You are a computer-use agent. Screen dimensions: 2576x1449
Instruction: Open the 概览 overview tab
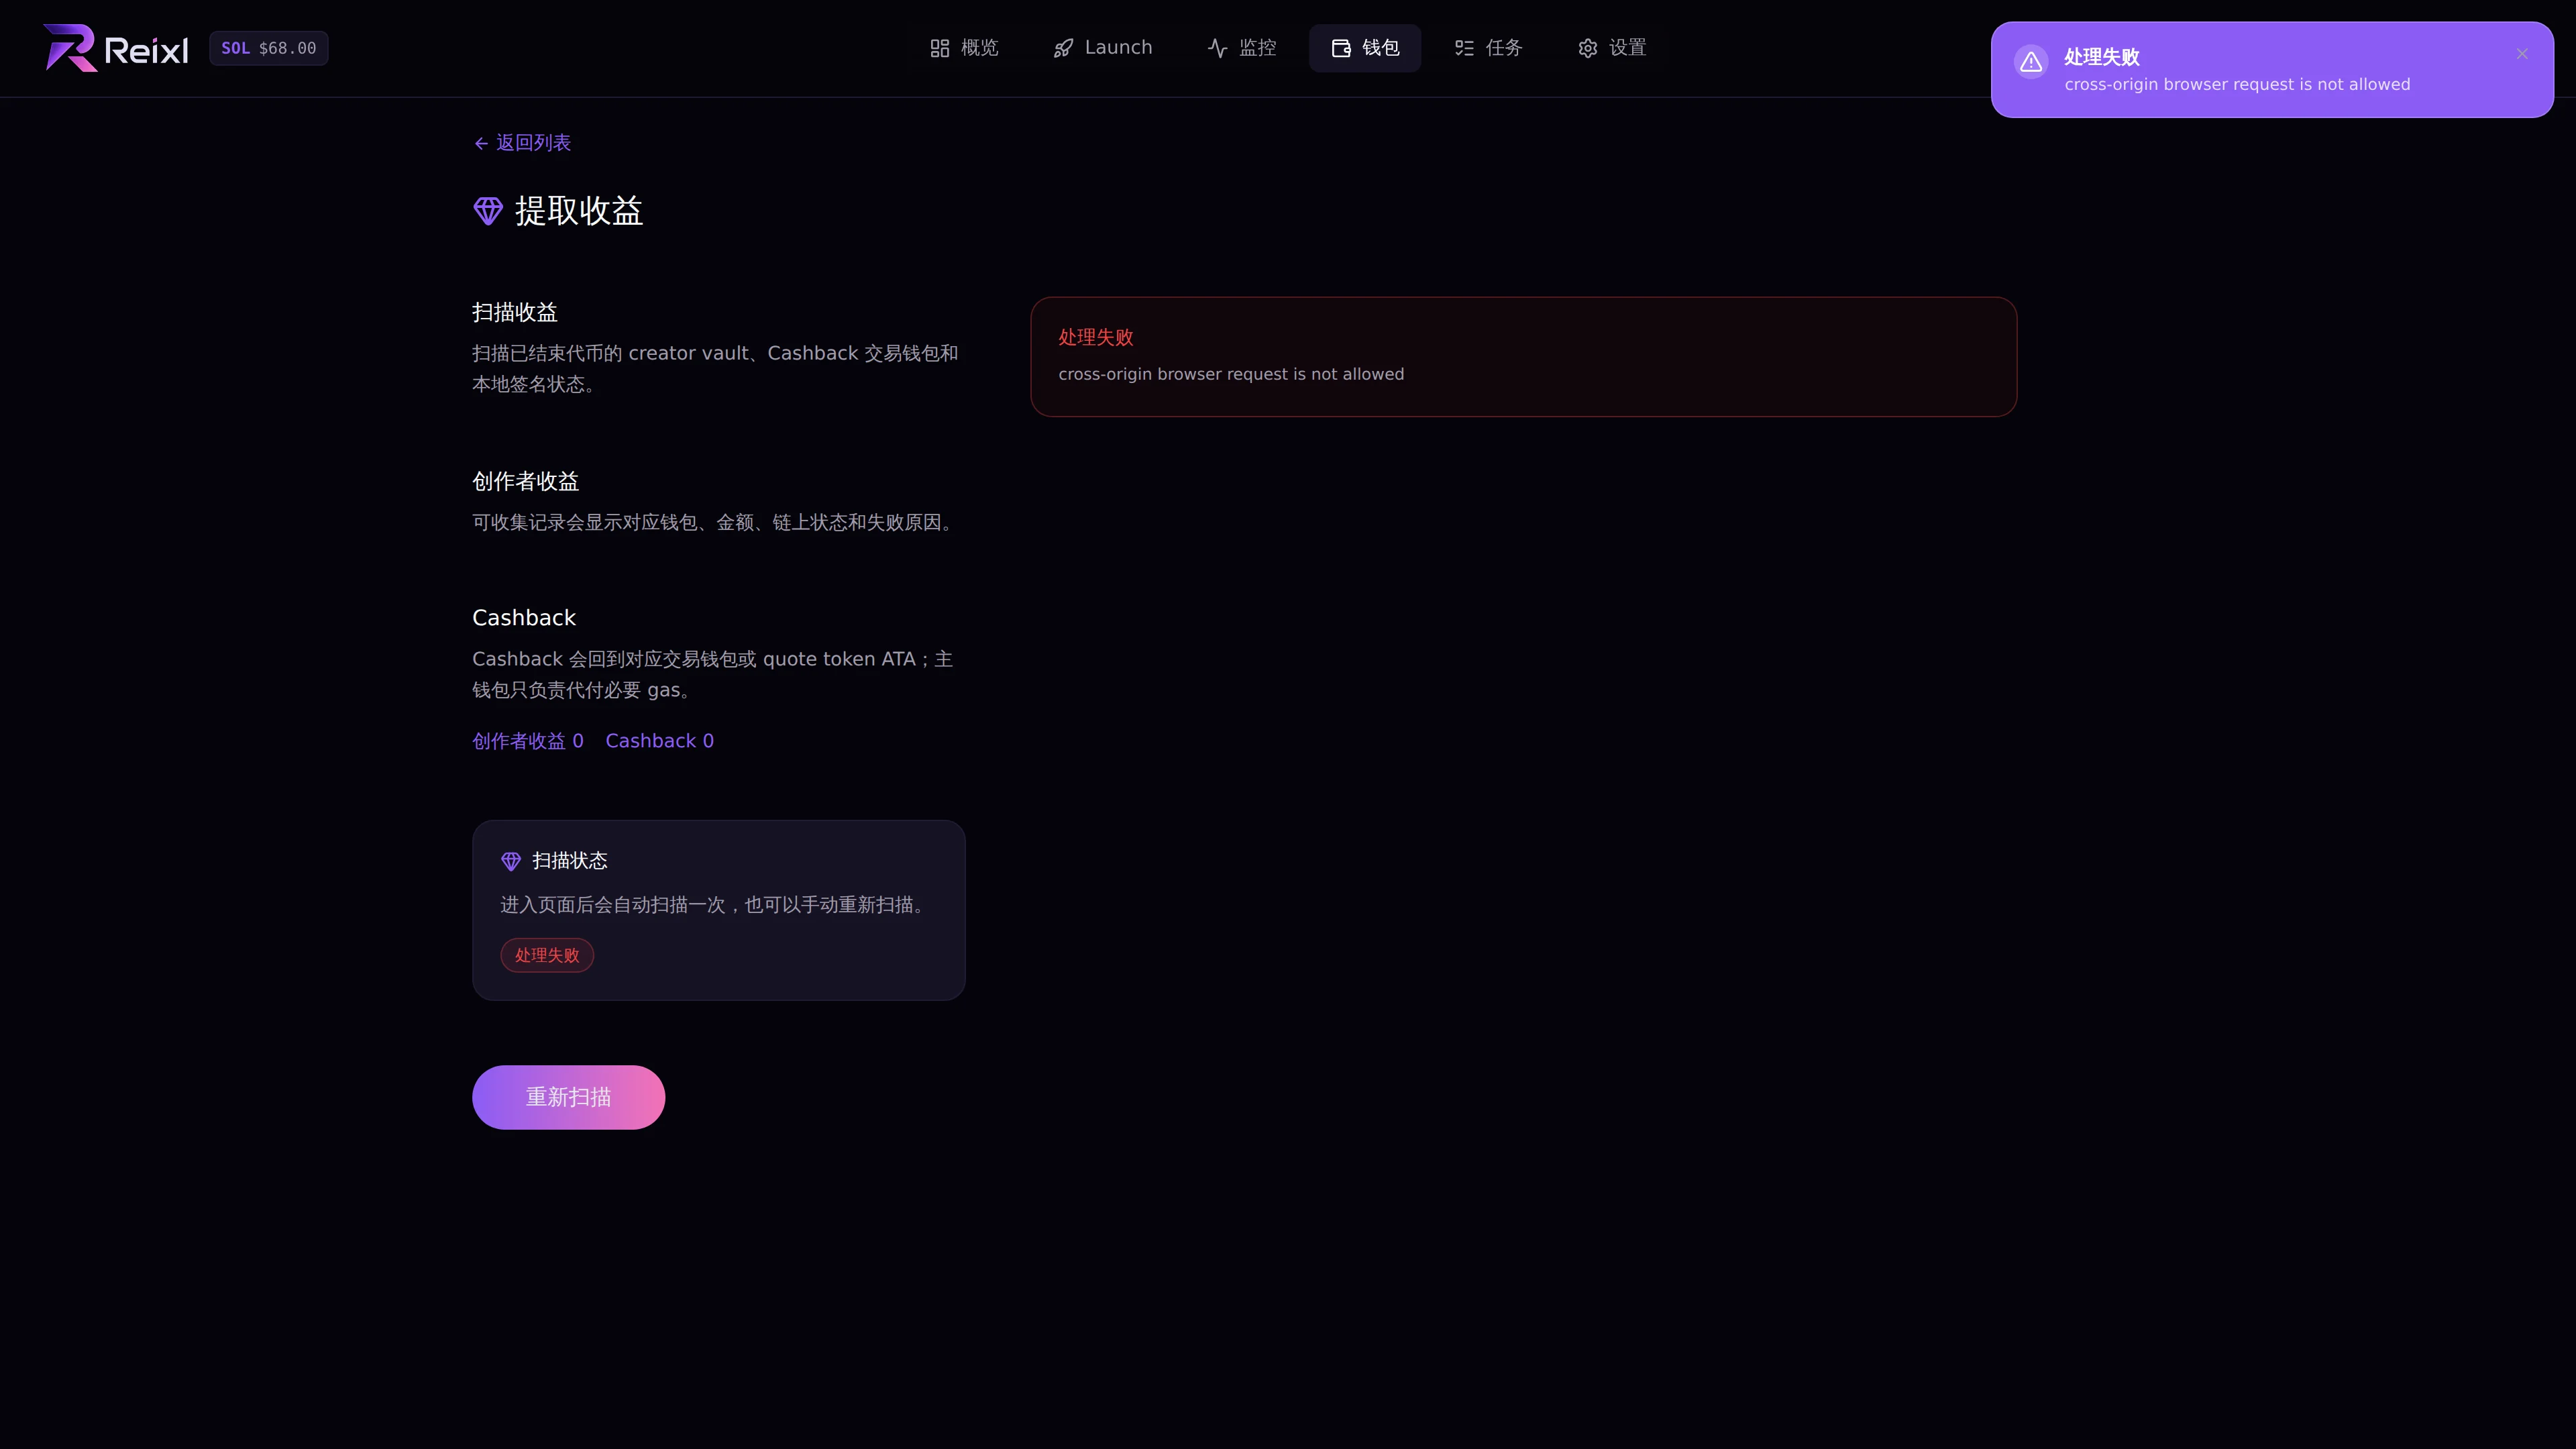pos(964,48)
